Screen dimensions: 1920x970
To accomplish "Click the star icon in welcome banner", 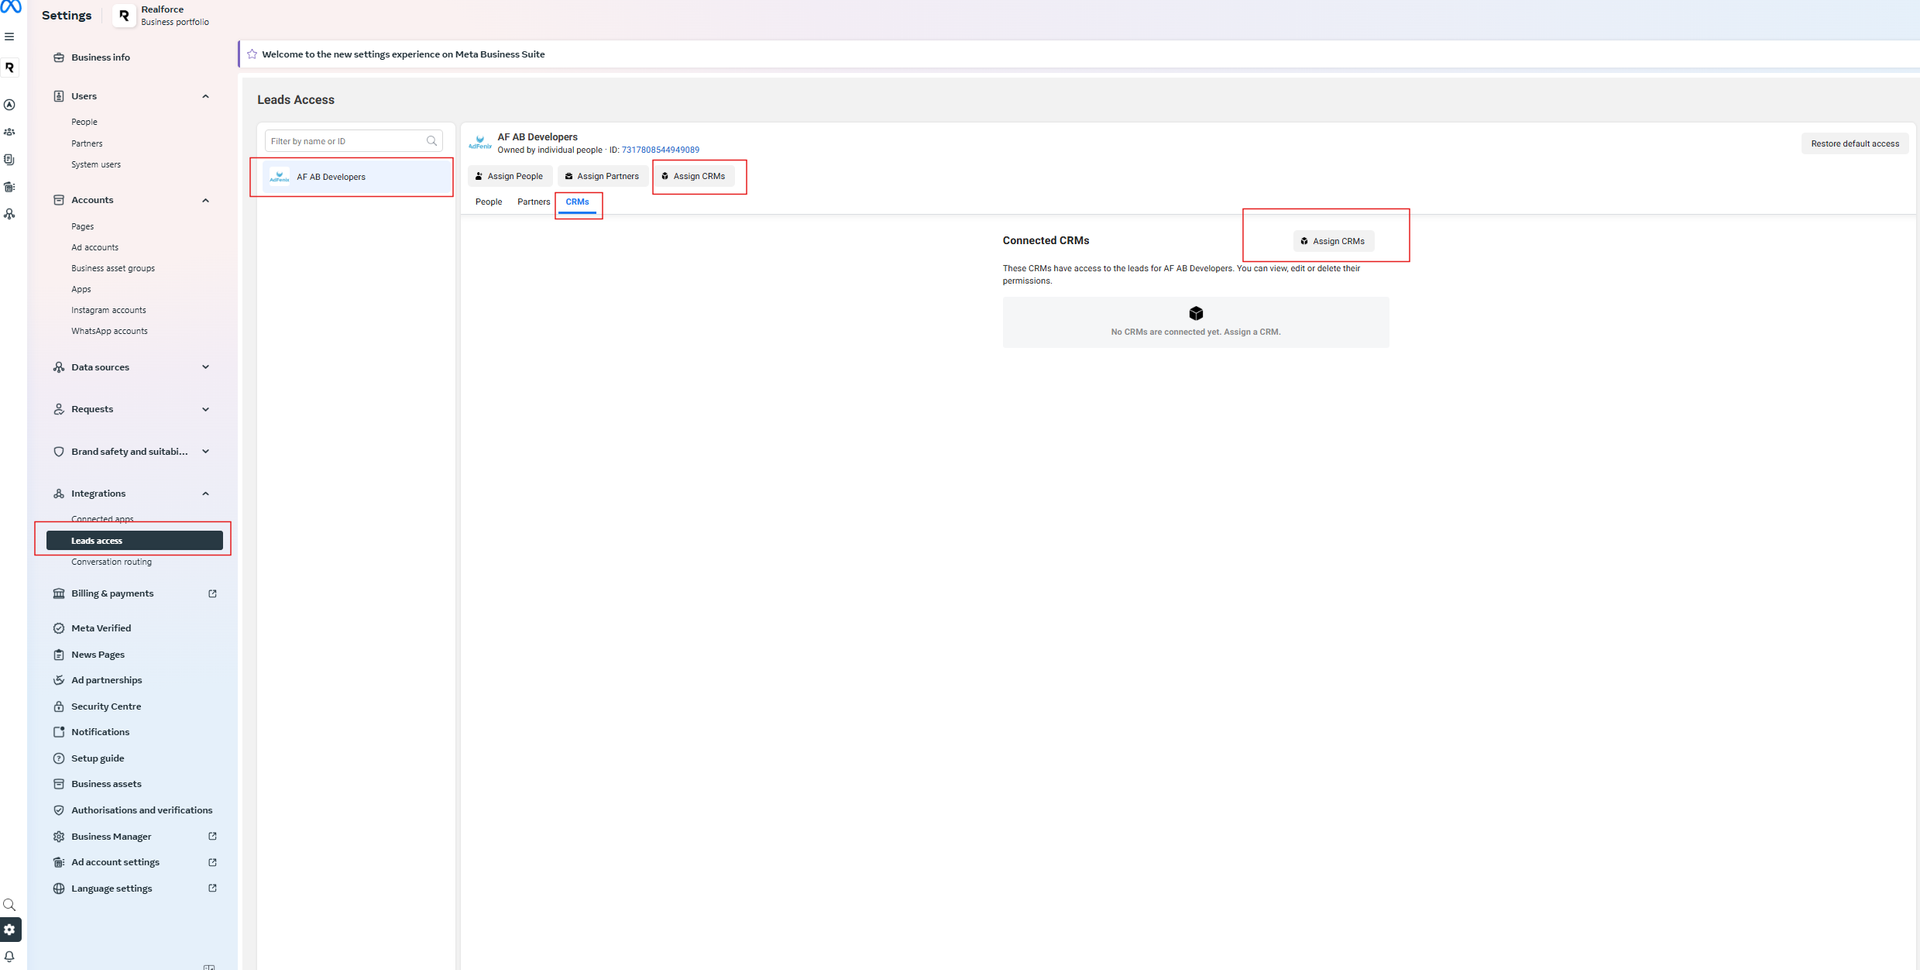I will coord(252,54).
